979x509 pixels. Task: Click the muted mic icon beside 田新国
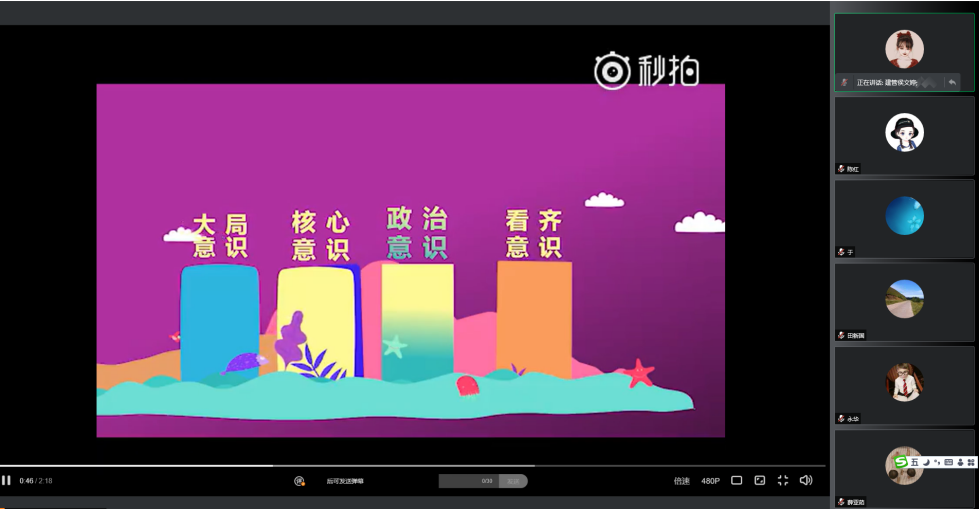841,335
